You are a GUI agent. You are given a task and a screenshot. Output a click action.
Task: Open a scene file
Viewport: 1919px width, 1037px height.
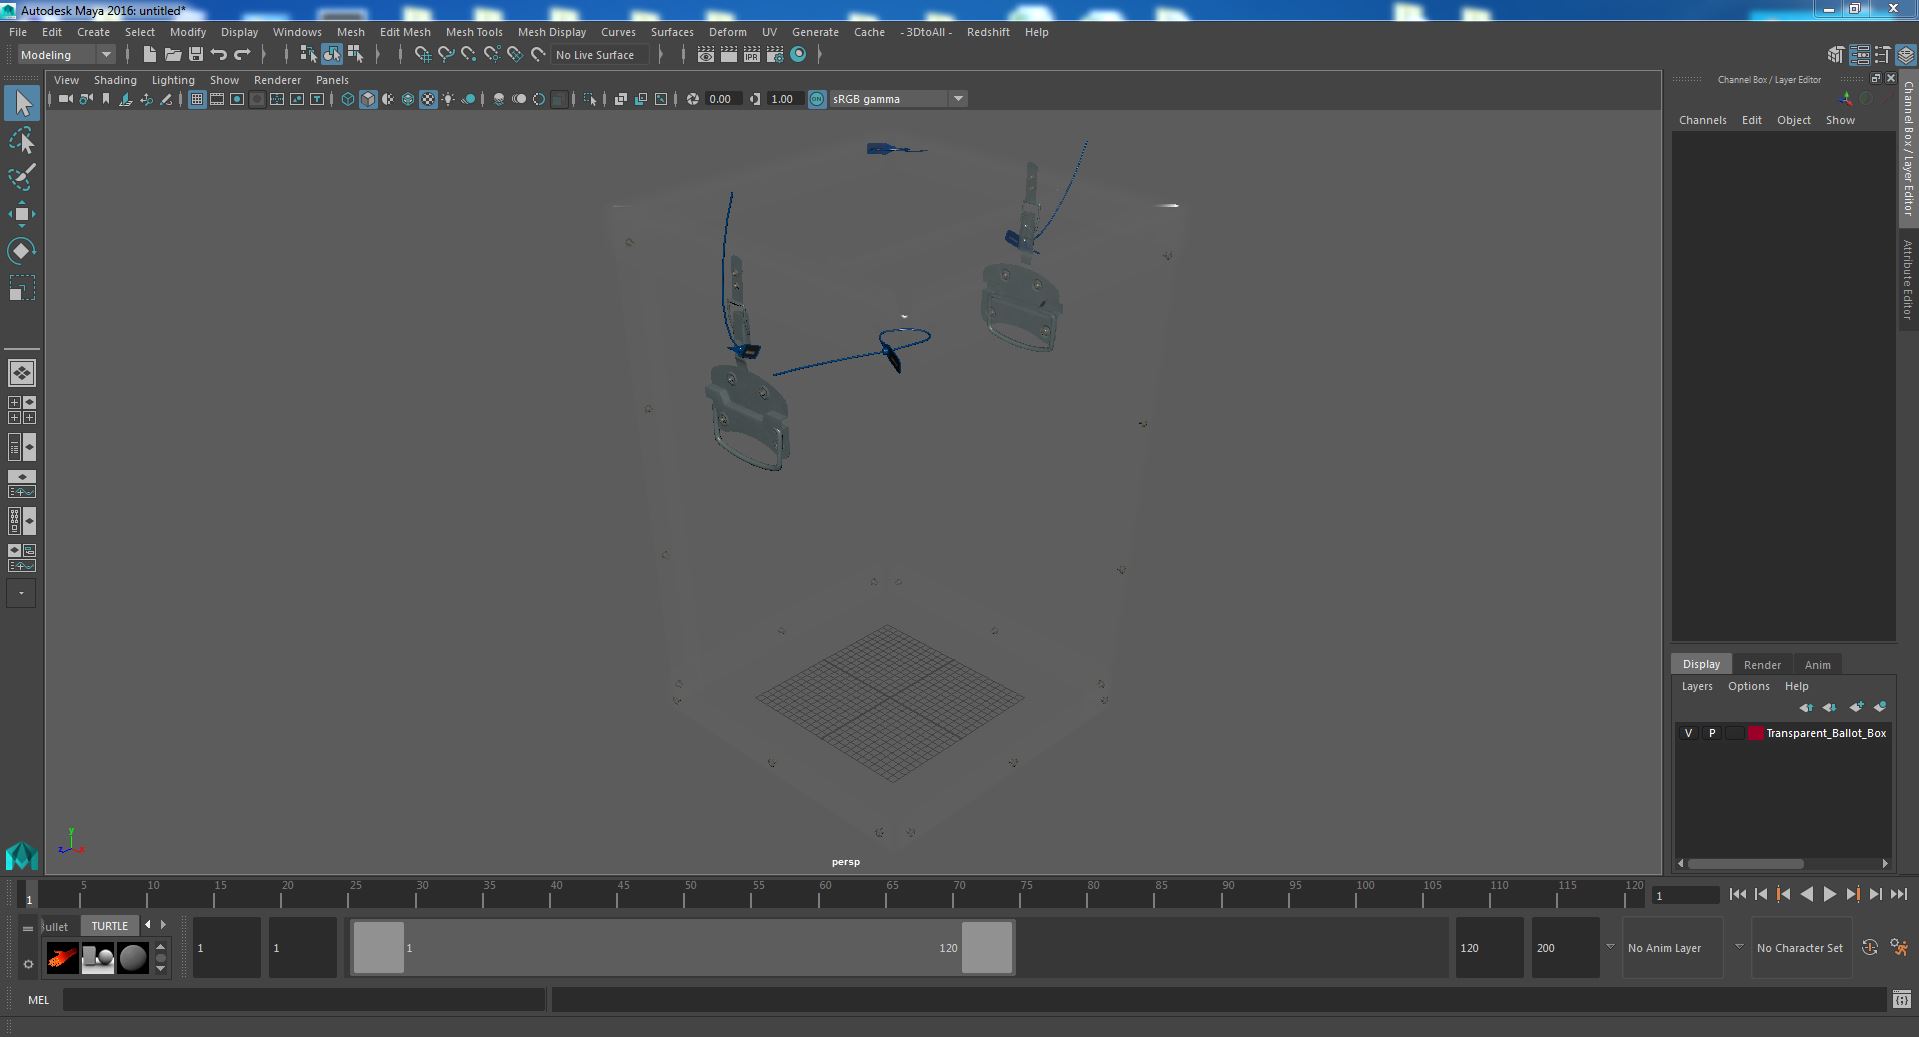(173, 55)
